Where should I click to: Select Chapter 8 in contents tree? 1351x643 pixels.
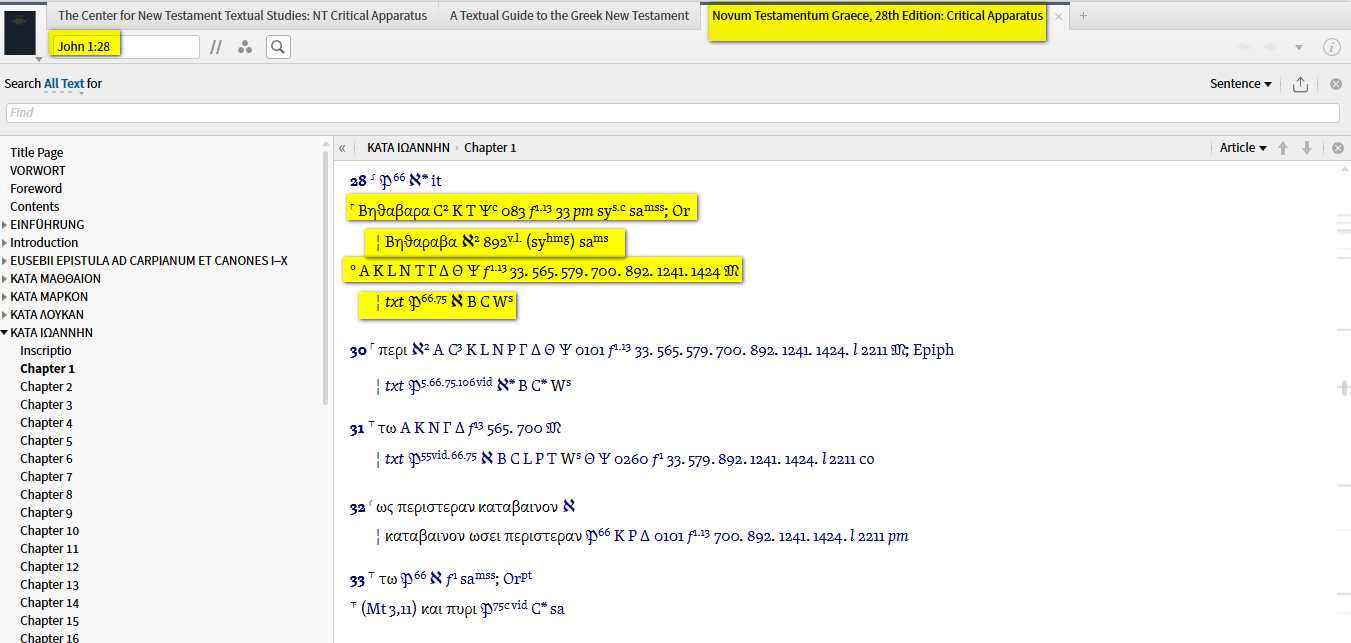click(46, 495)
